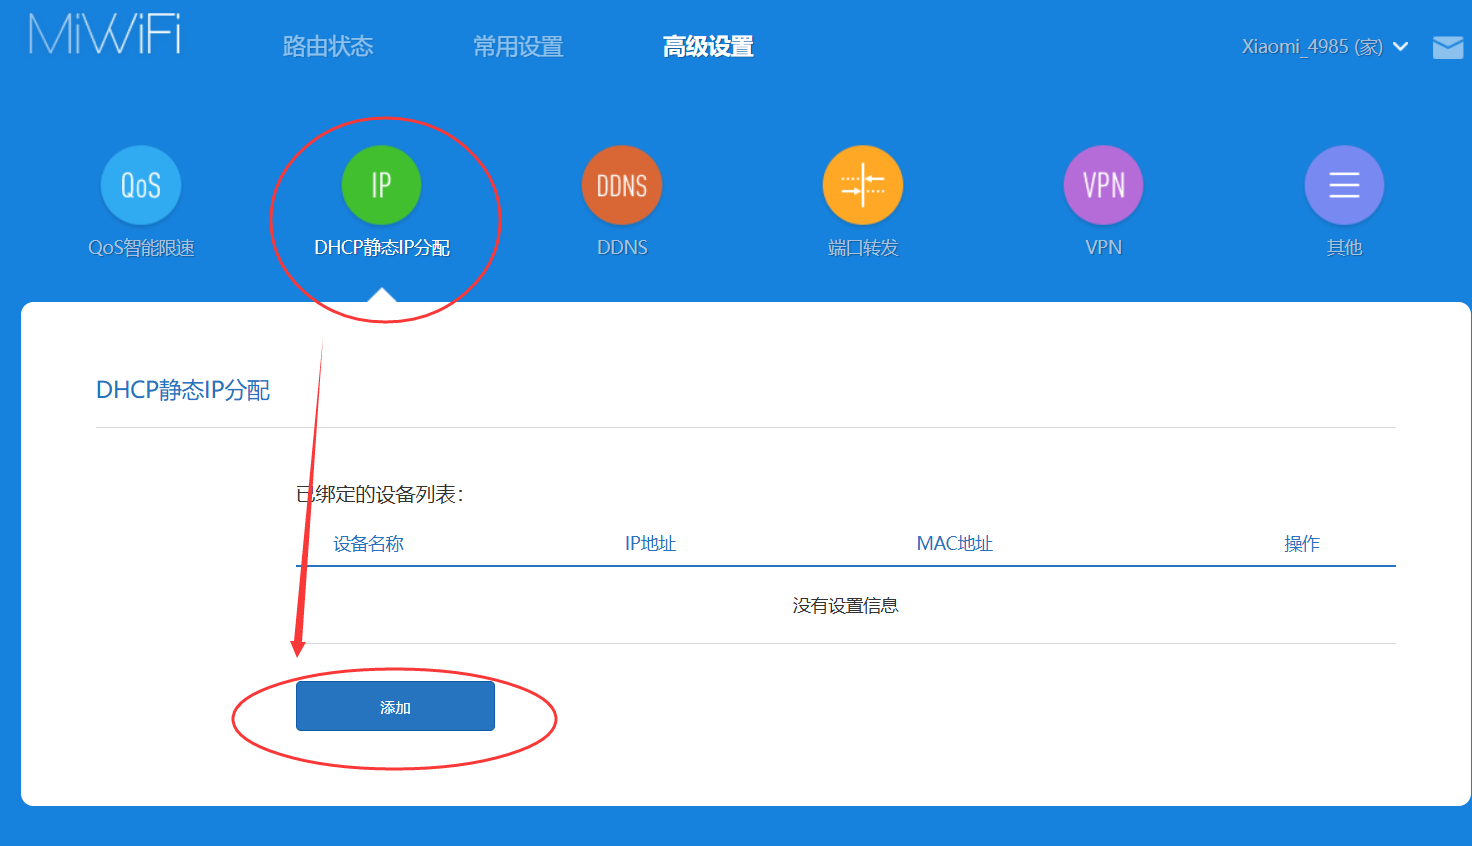1472x846 pixels.
Task: Switch to the 路由状态 tab
Action: [327, 46]
